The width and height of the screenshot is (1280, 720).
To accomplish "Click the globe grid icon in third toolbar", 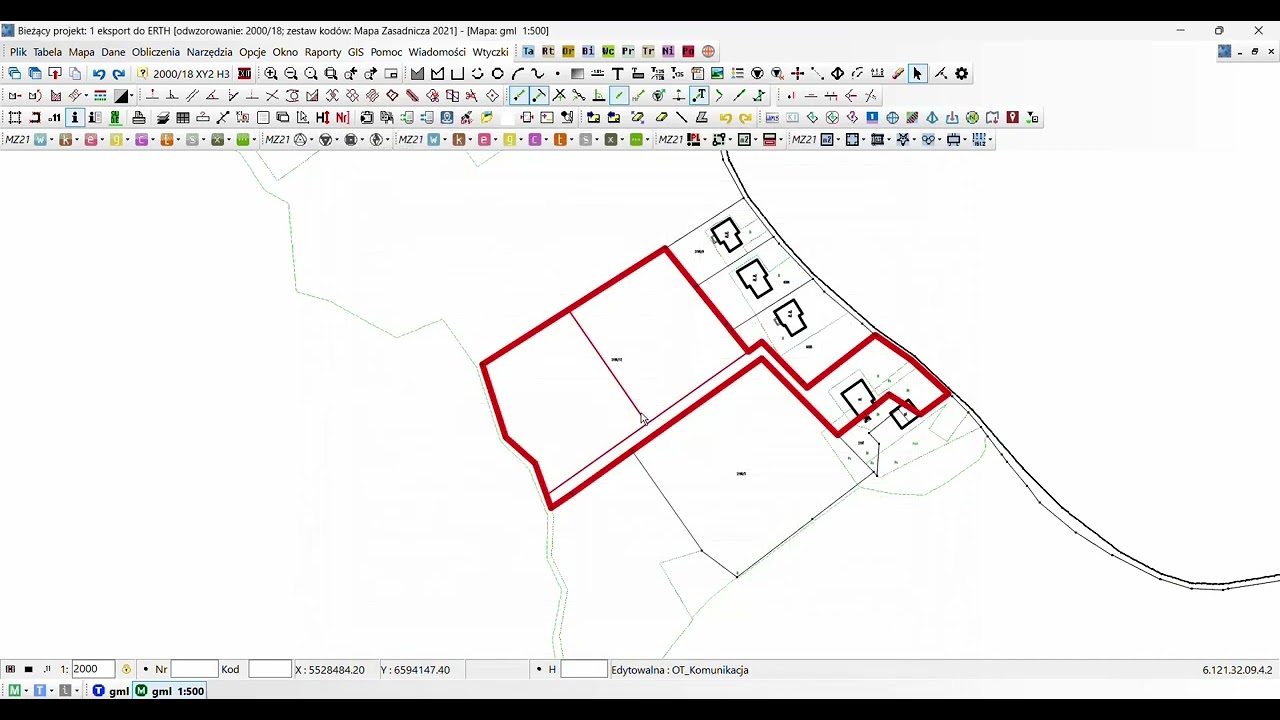I will click(x=892, y=118).
